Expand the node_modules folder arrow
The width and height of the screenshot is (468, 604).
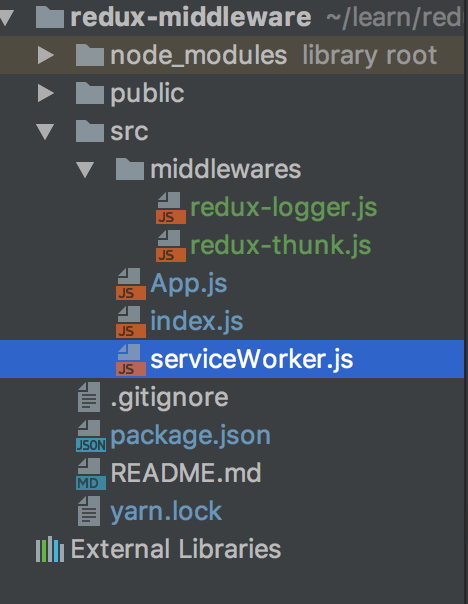46,55
